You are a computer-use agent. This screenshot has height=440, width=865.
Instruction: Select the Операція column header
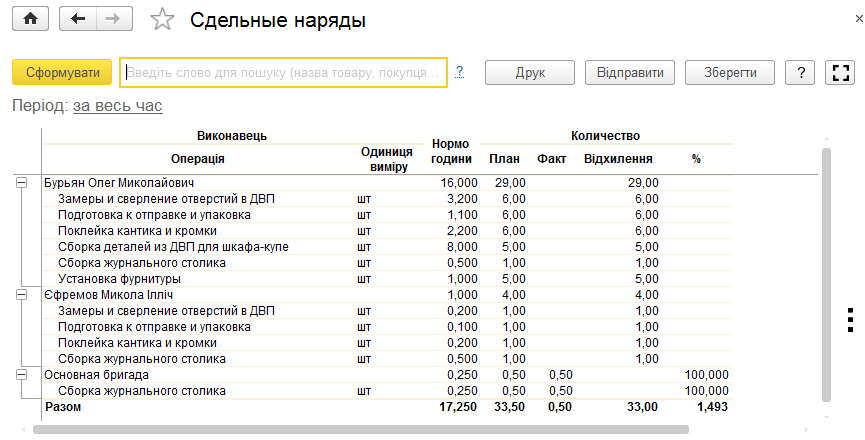coord(197,159)
